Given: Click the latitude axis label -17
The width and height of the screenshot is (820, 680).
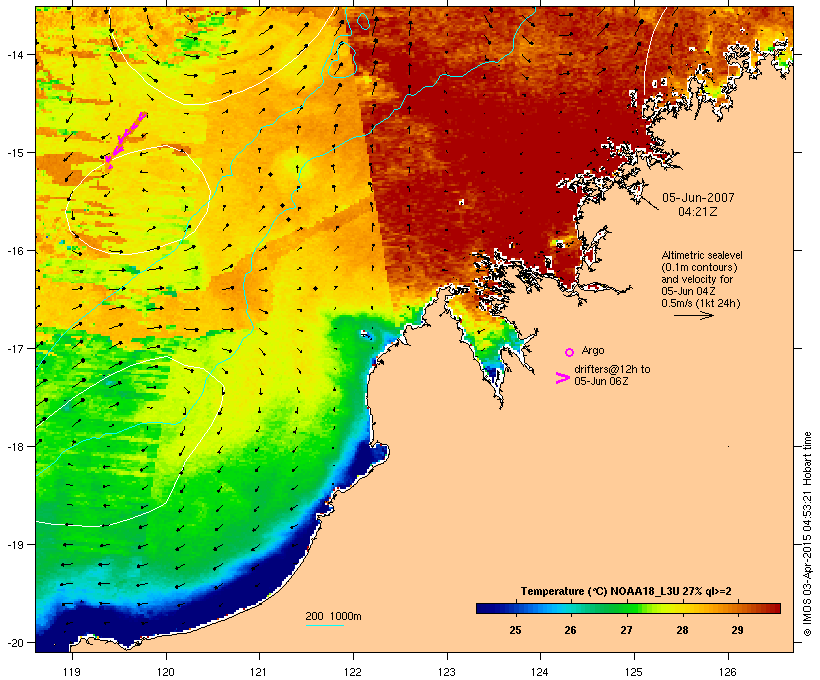Looking at the screenshot, I should [x=14, y=348].
